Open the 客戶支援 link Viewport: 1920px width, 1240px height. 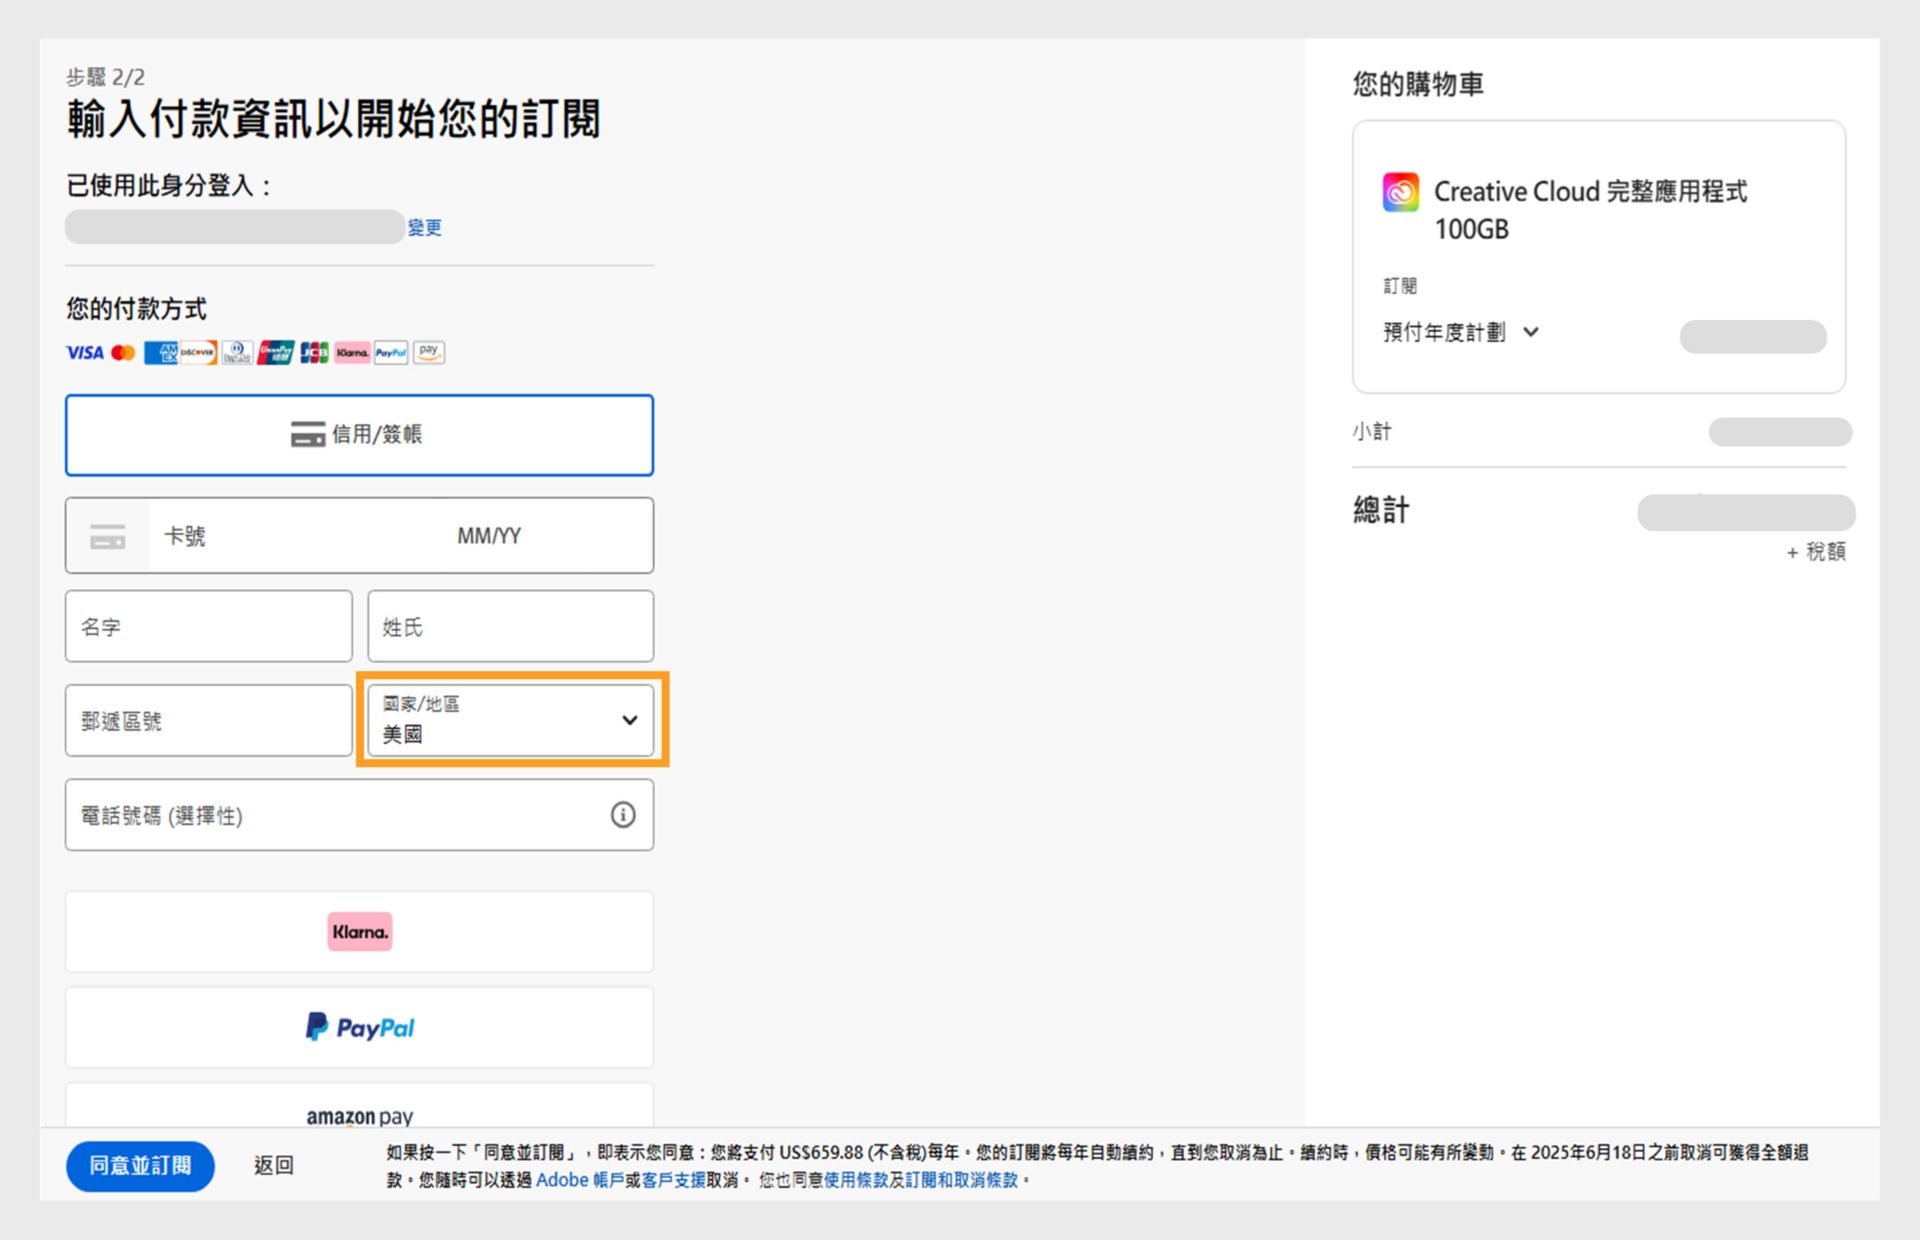(674, 1180)
